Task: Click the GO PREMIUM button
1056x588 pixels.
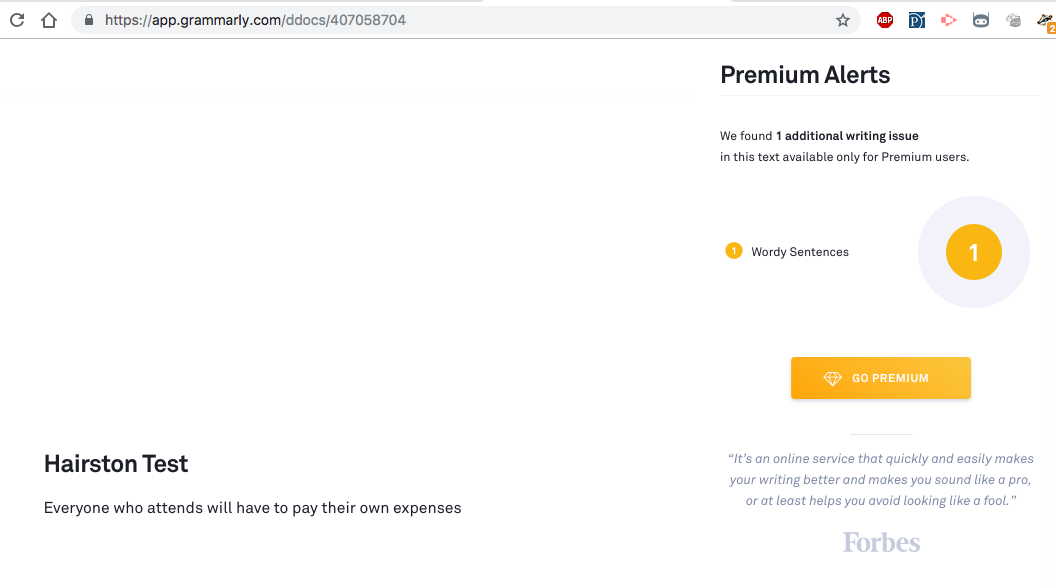Action: [880, 378]
